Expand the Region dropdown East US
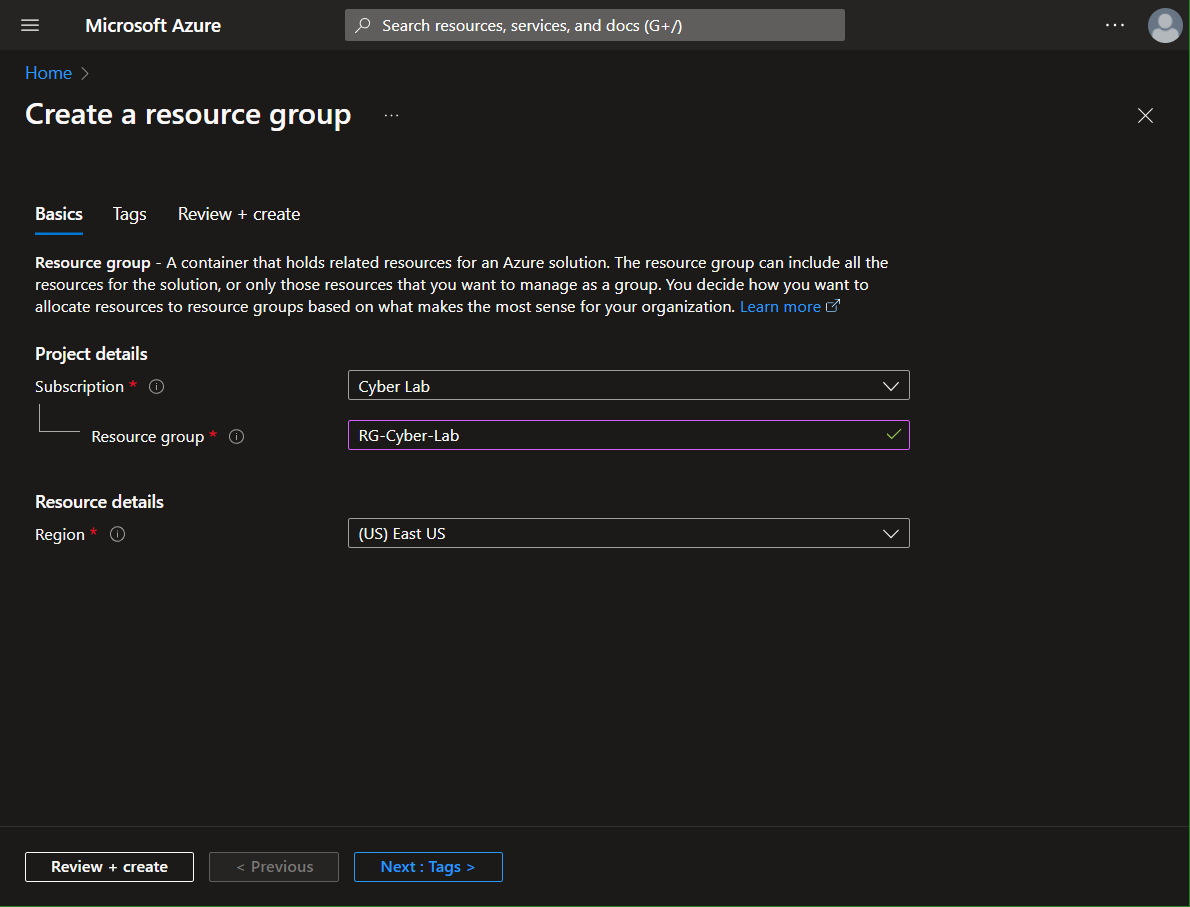This screenshot has height=907, width=1190. point(628,533)
